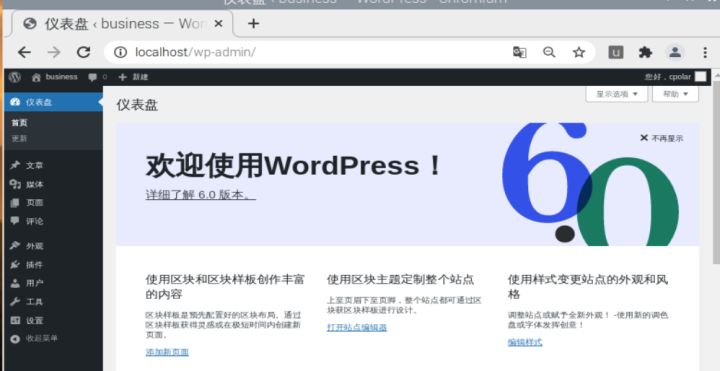Open the 详细了解 6.0 版本 link
Screen dimensions: 720x371
point(200,195)
